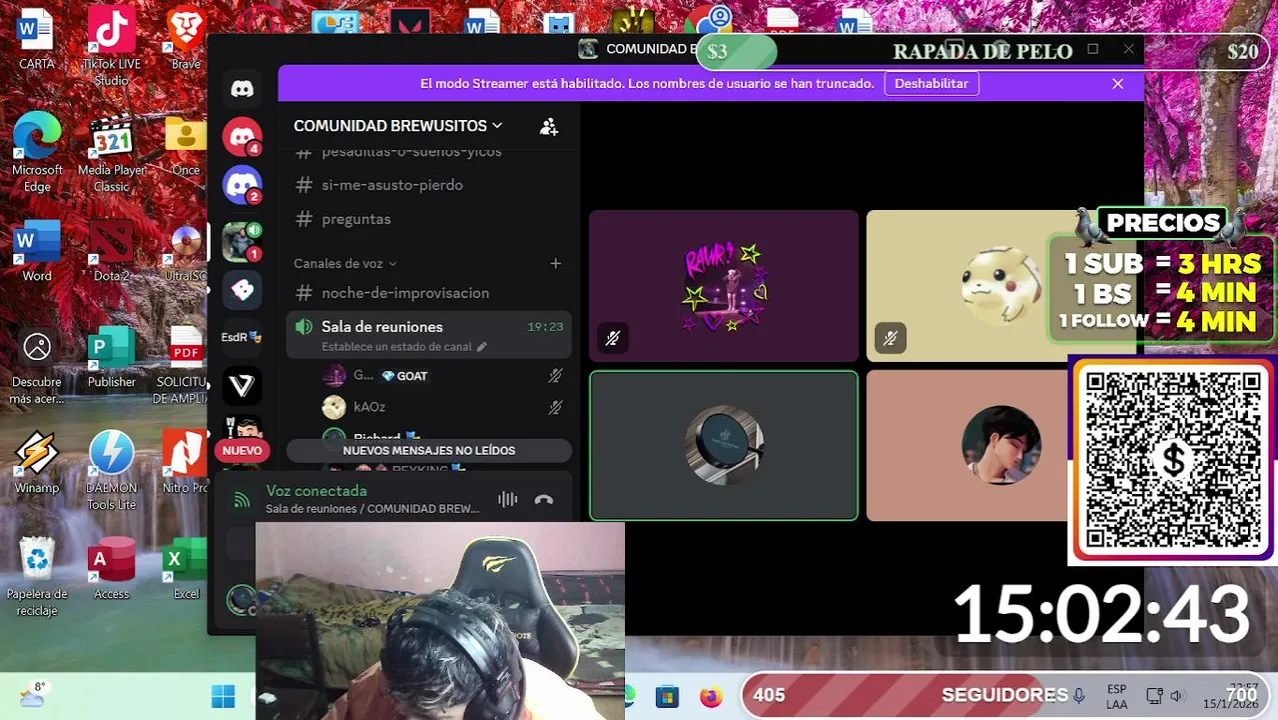Select the green-bordered speaking participant tile
Viewport: 1278px width, 720px height.
click(x=724, y=446)
